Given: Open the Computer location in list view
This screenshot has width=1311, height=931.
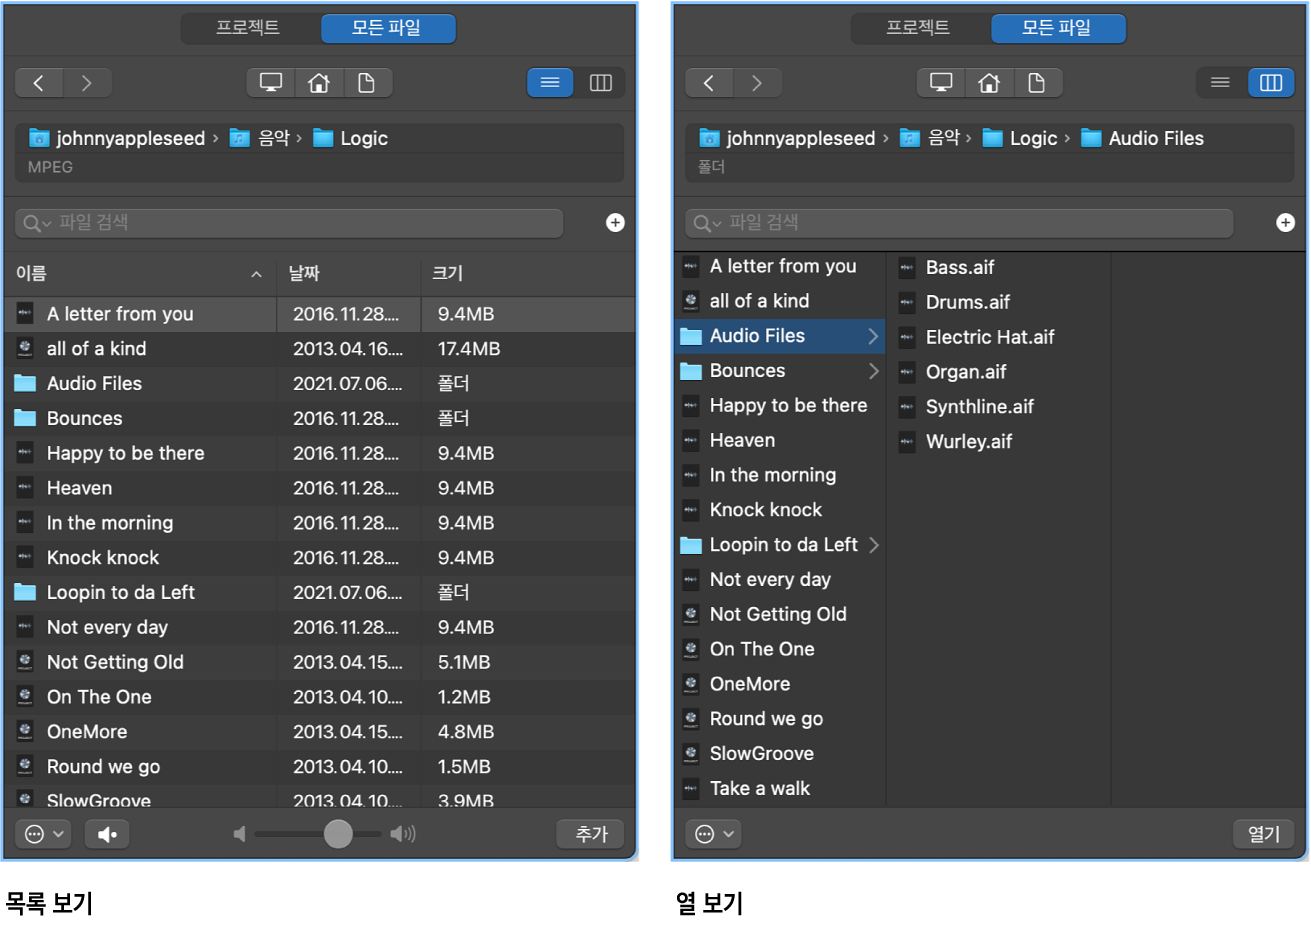Looking at the screenshot, I should [x=271, y=83].
